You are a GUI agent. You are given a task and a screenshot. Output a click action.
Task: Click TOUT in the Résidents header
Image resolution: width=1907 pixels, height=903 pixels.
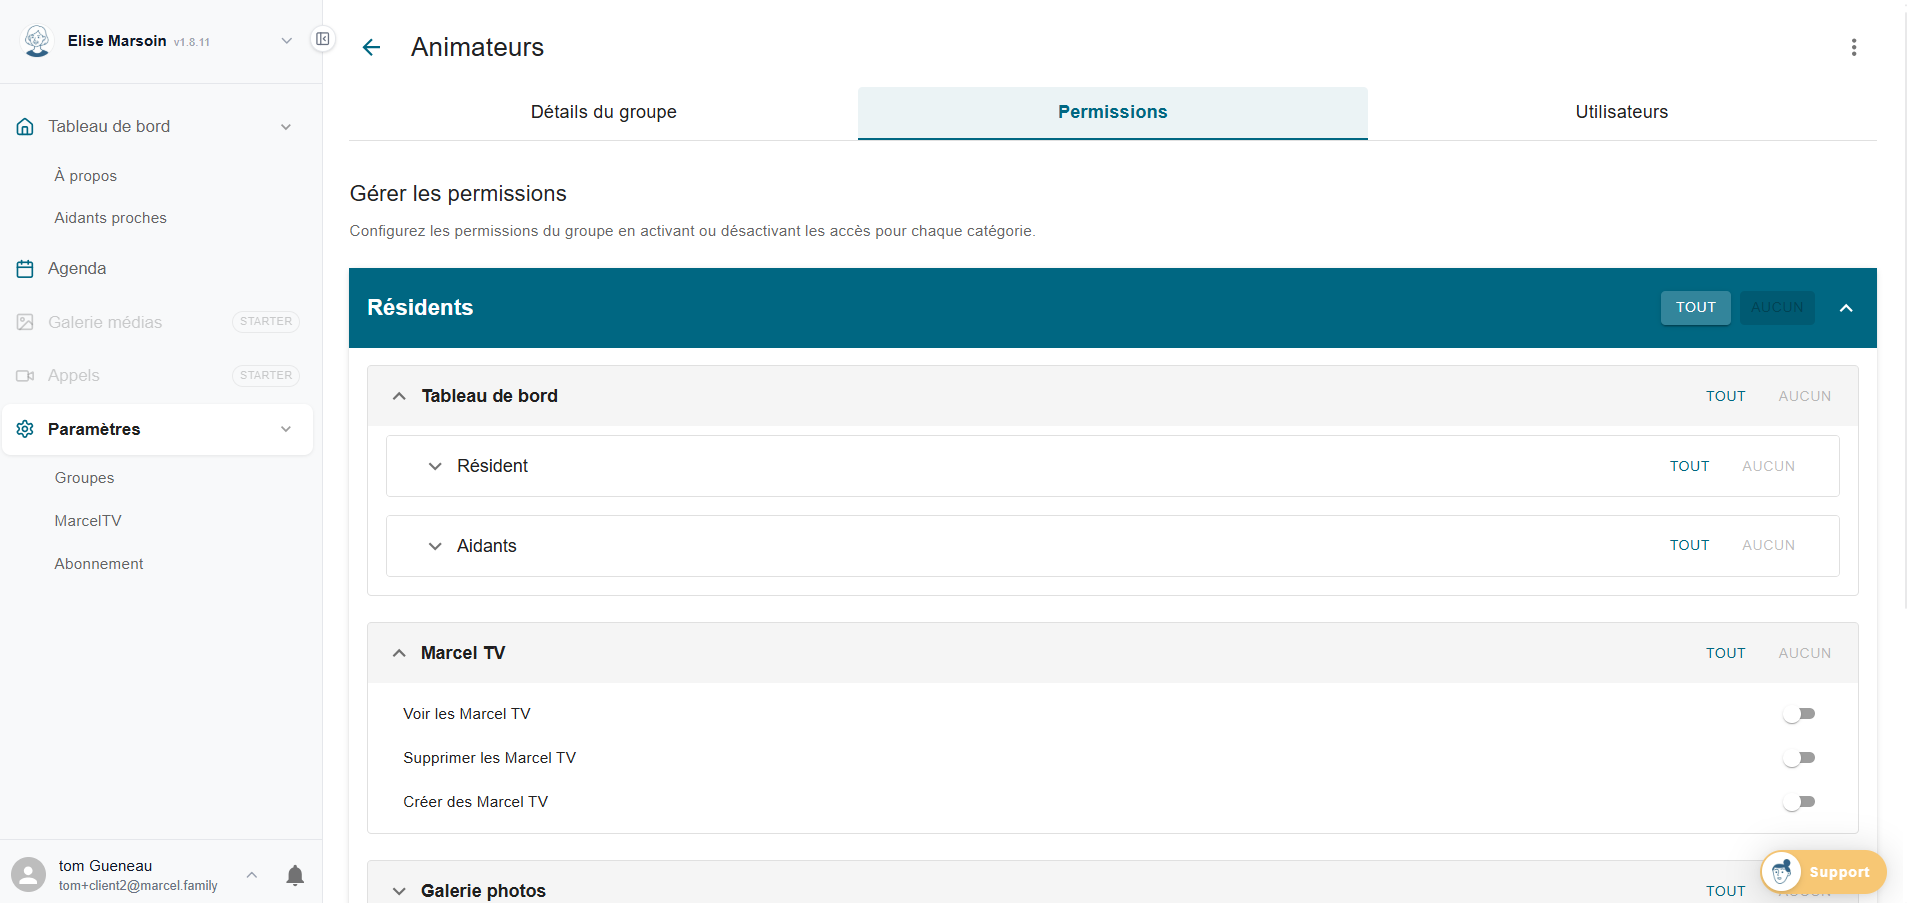[x=1695, y=307]
